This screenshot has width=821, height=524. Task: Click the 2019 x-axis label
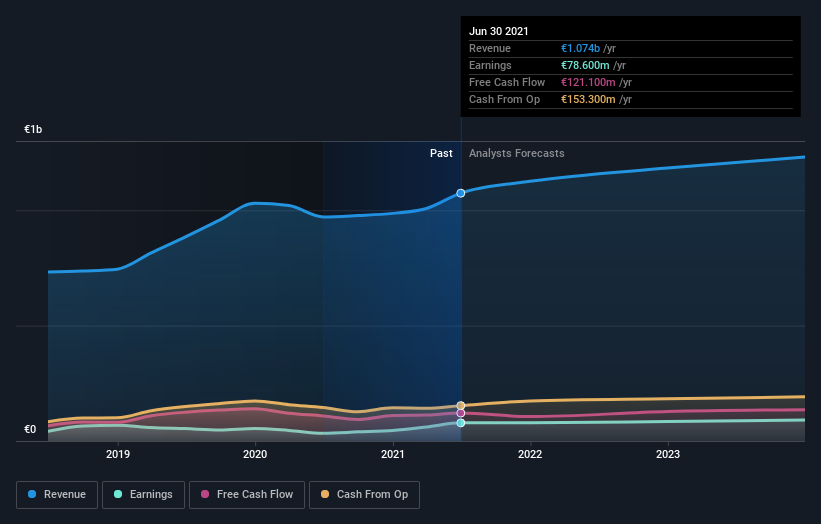[118, 454]
